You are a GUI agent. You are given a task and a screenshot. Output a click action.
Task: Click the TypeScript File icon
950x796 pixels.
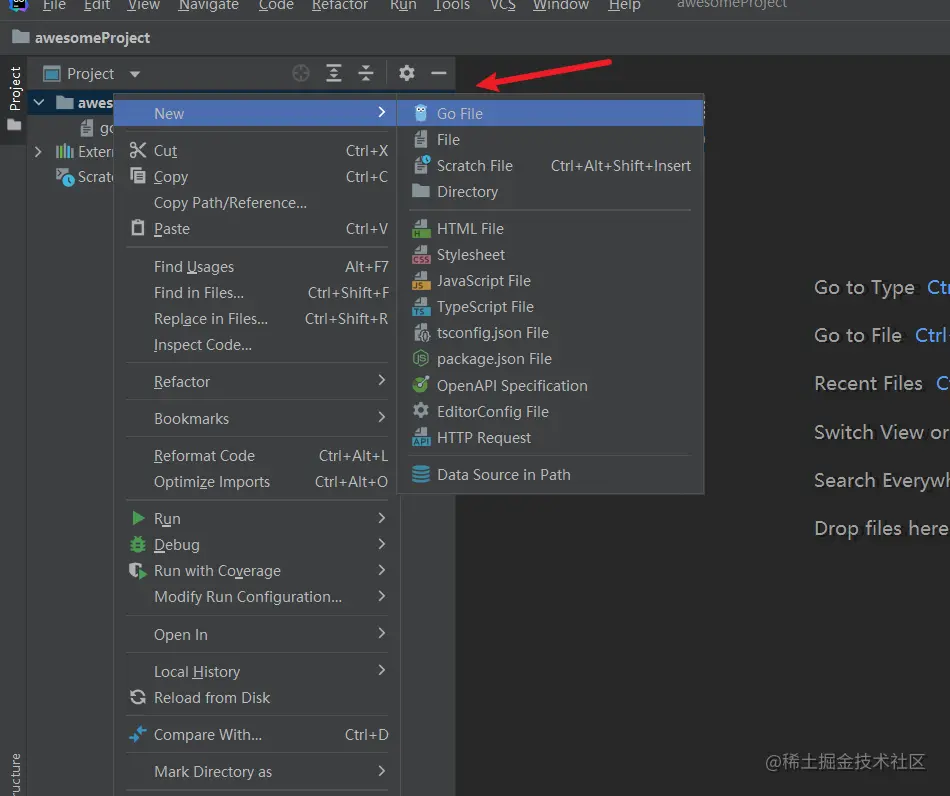click(421, 307)
